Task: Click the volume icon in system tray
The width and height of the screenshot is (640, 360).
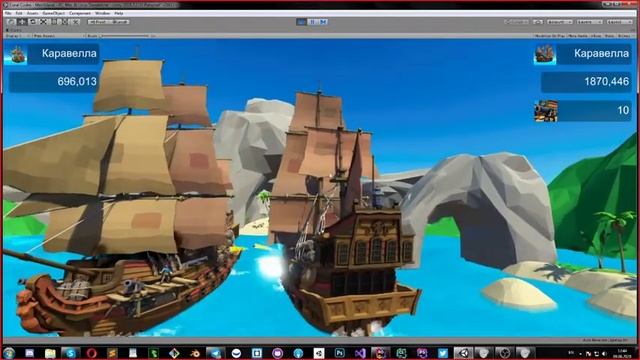Action: click(x=604, y=353)
